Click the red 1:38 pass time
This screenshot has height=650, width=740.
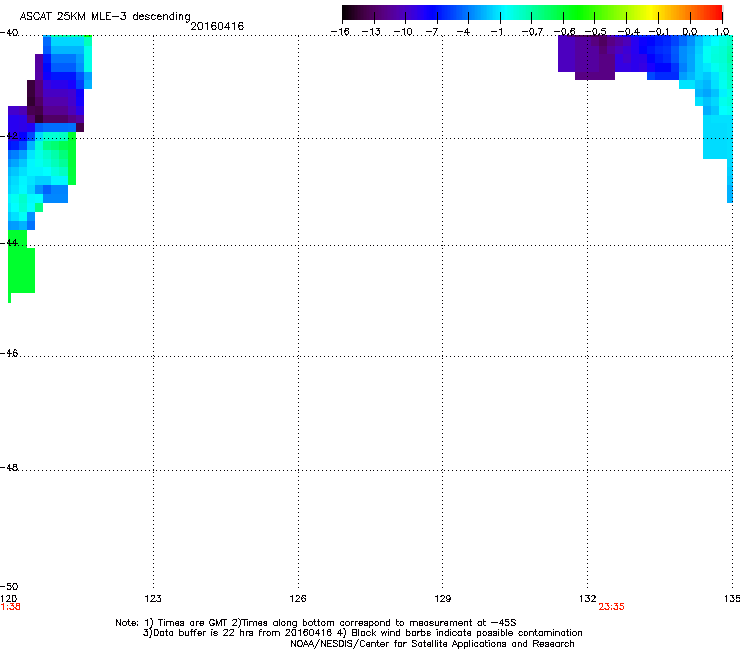(10, 607)
